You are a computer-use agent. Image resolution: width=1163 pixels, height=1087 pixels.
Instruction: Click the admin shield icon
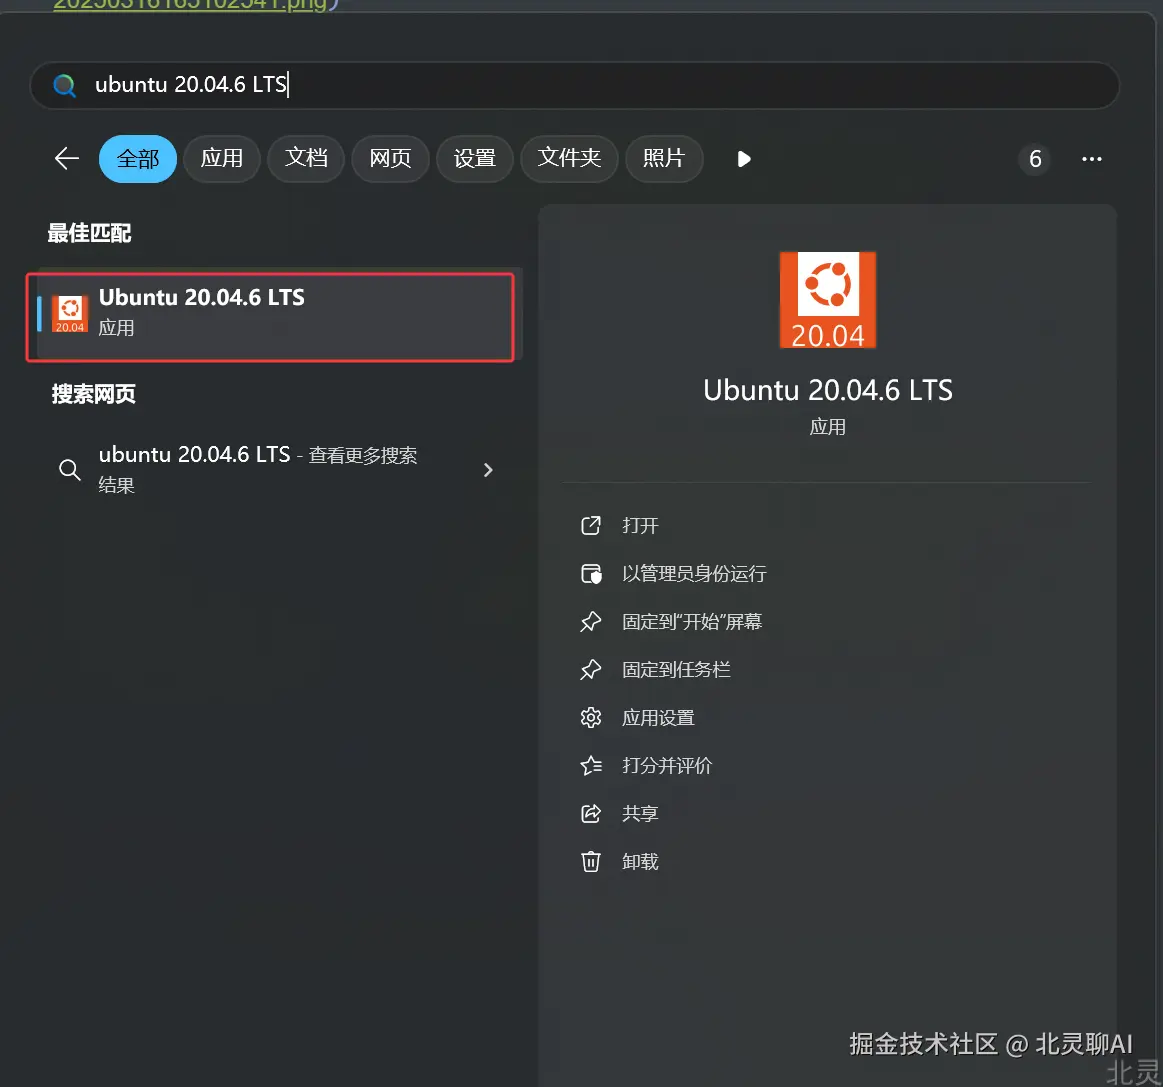click(590, 574)
